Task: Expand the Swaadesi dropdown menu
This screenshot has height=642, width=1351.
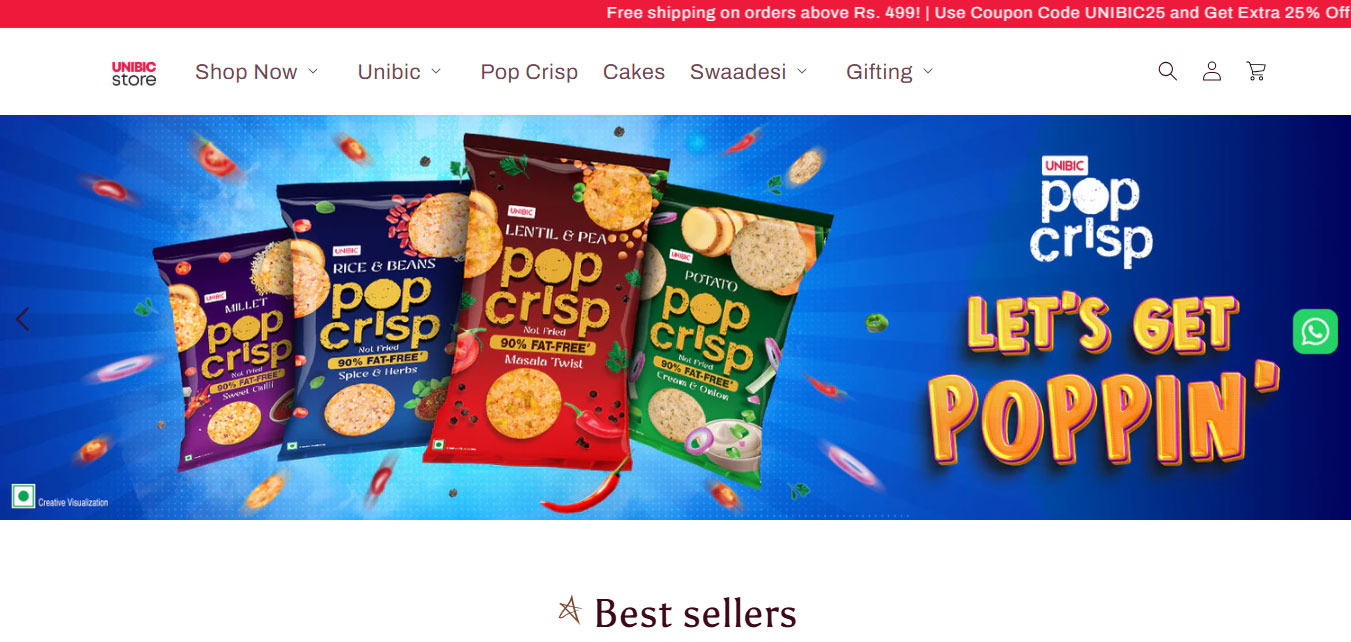Action: 748,72
